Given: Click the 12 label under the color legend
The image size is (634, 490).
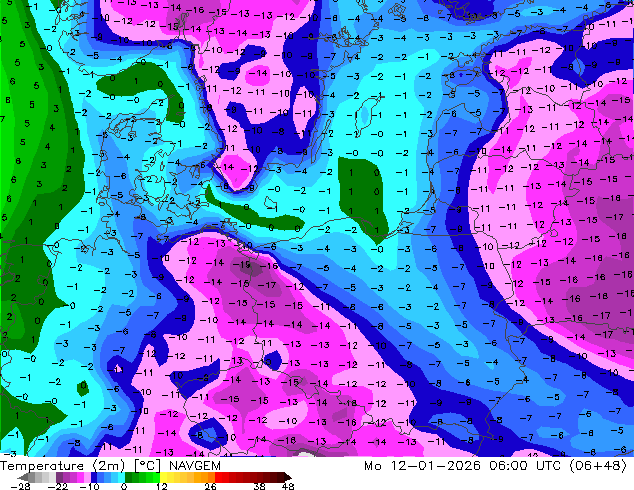Looking at the screenshot, I should 162,486.
